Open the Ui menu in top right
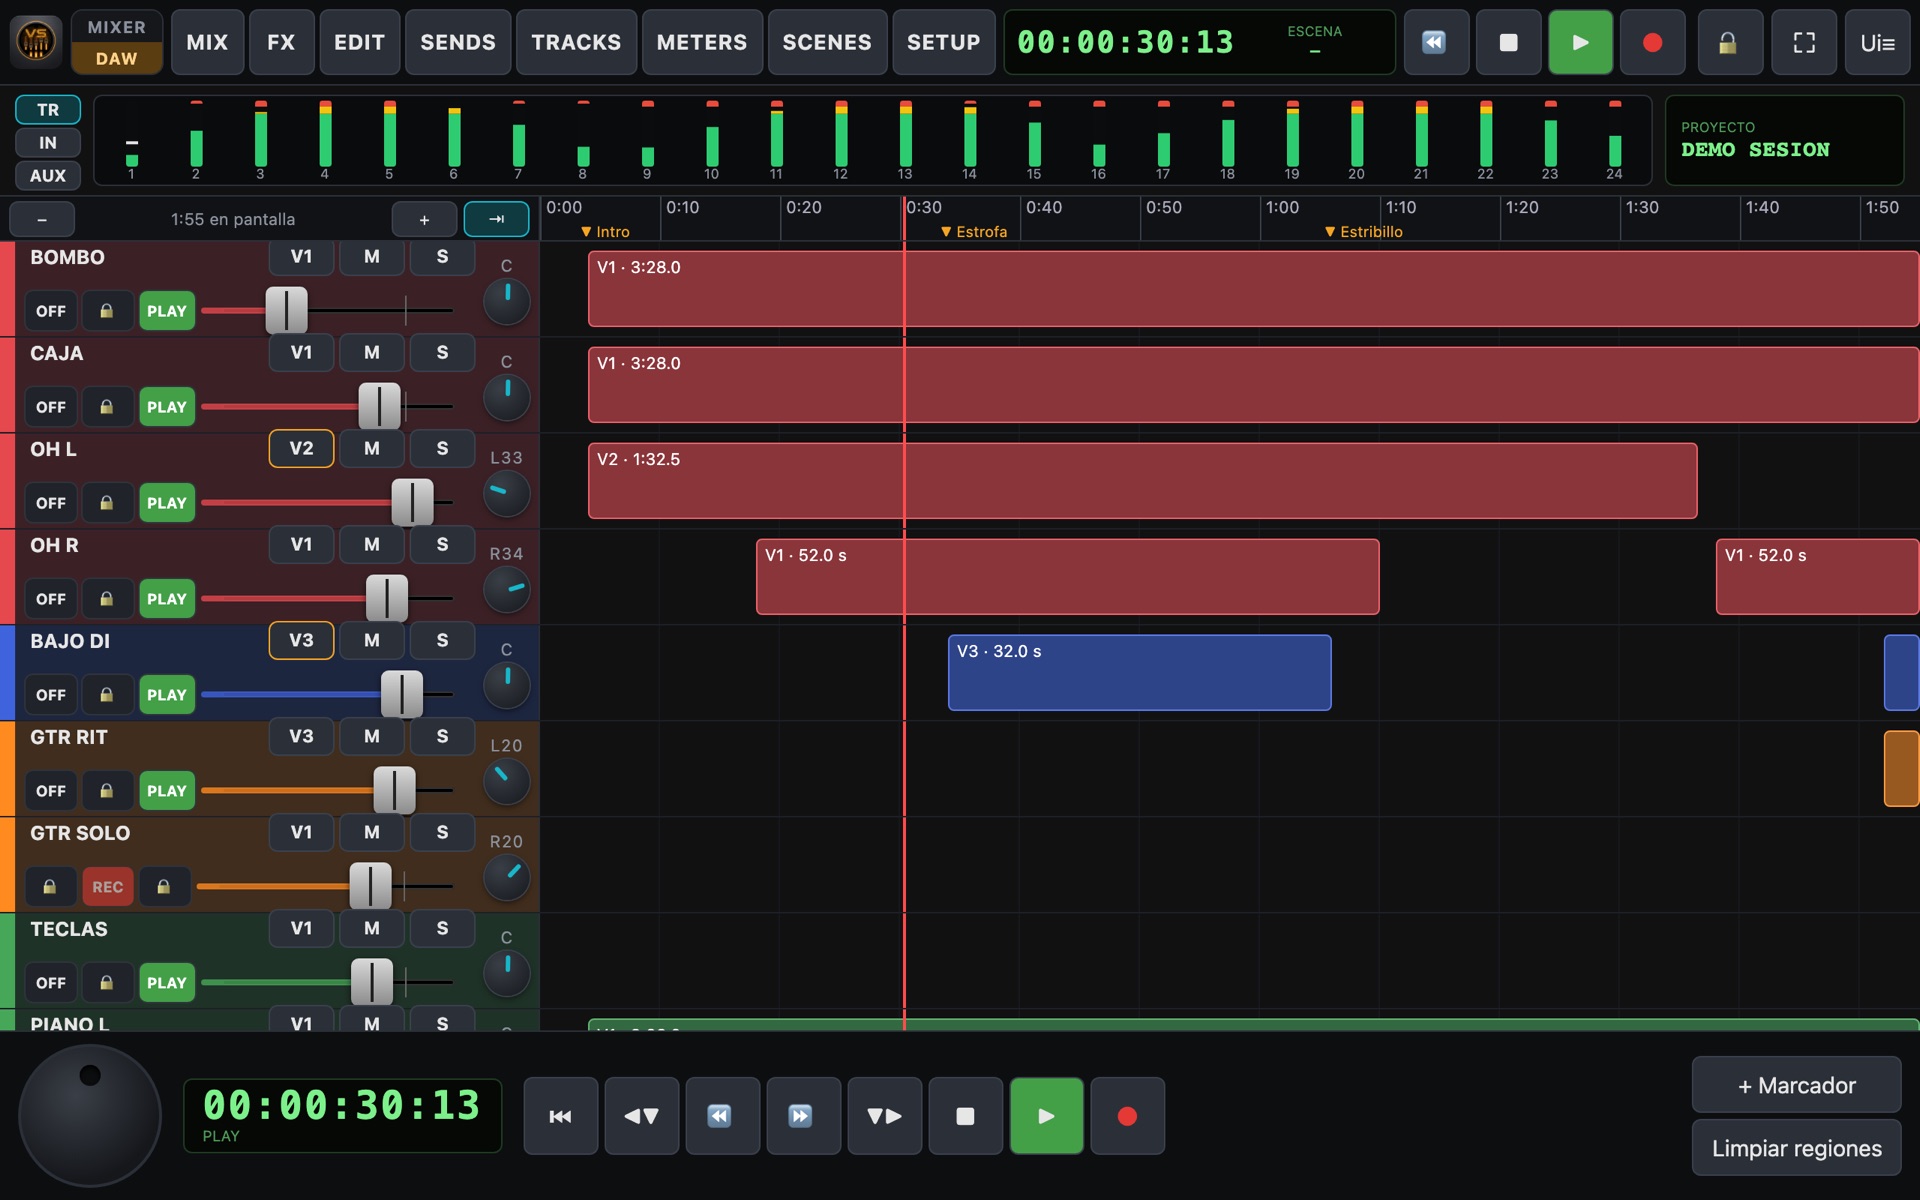This screenshot has height=1200, width=1920. pos(1877,42)
